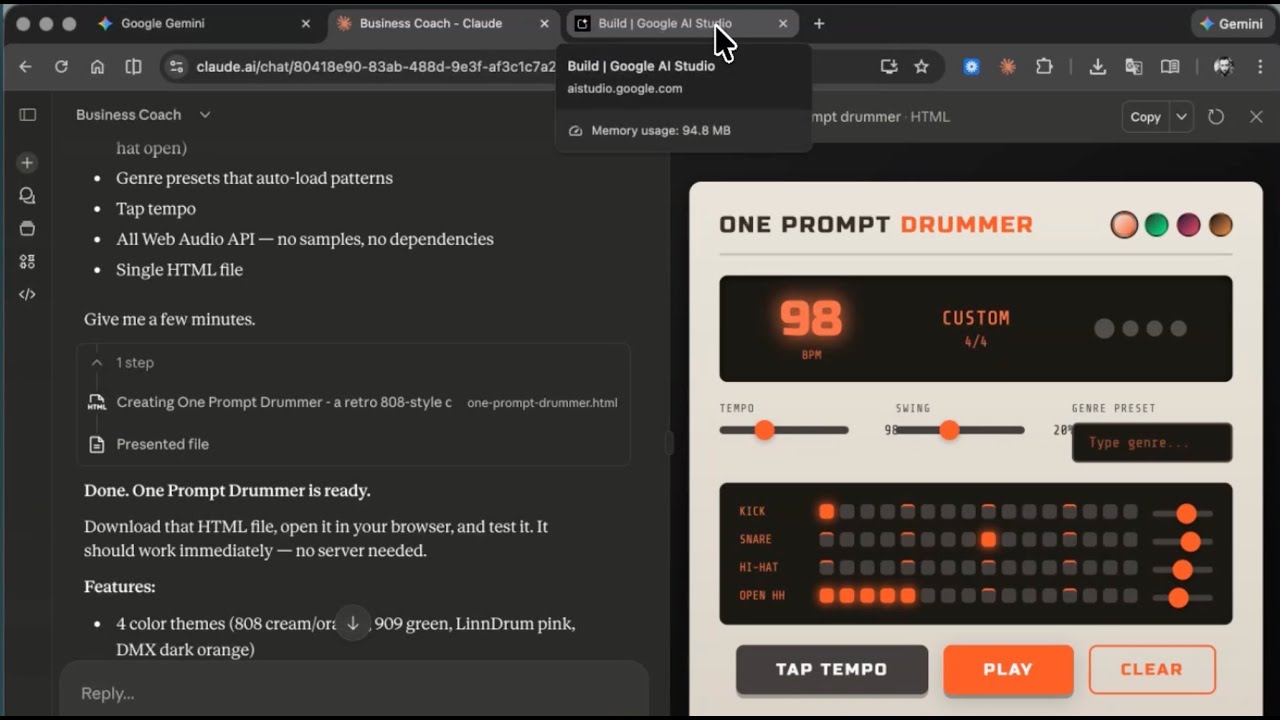The image size is (1280, 720).
Task: Go back using browser back arrow
Action: coord(26,66)
